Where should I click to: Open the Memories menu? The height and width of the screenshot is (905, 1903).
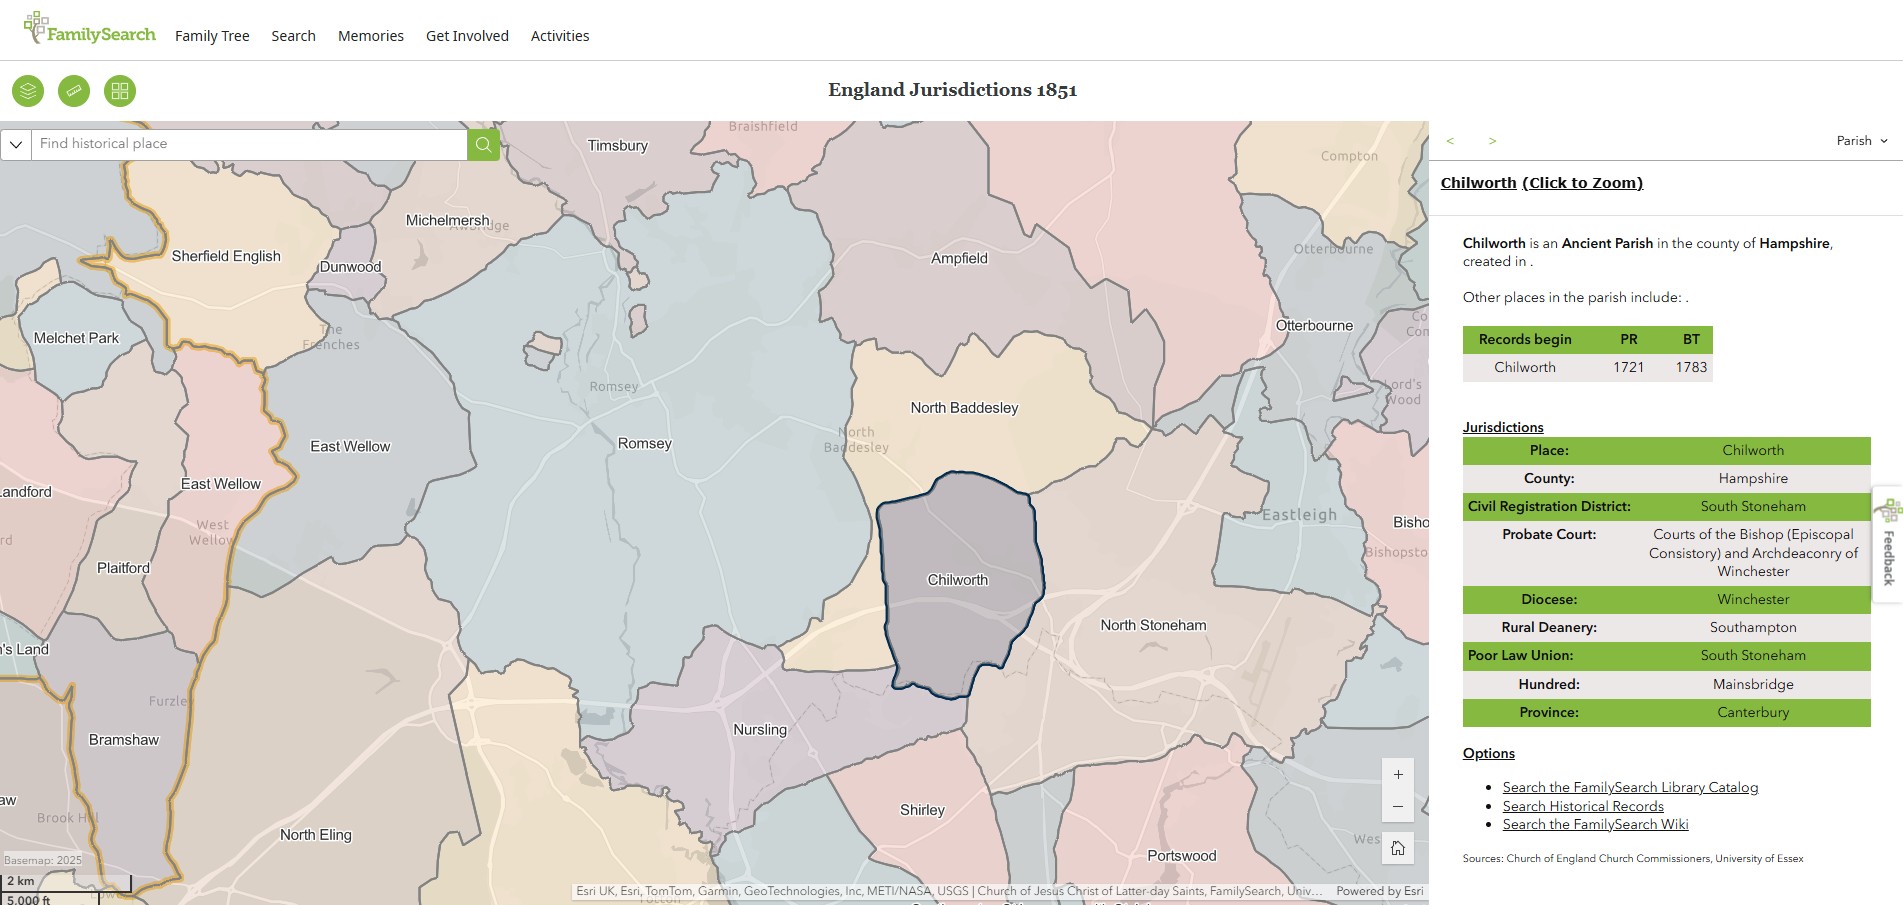[371, 36]
